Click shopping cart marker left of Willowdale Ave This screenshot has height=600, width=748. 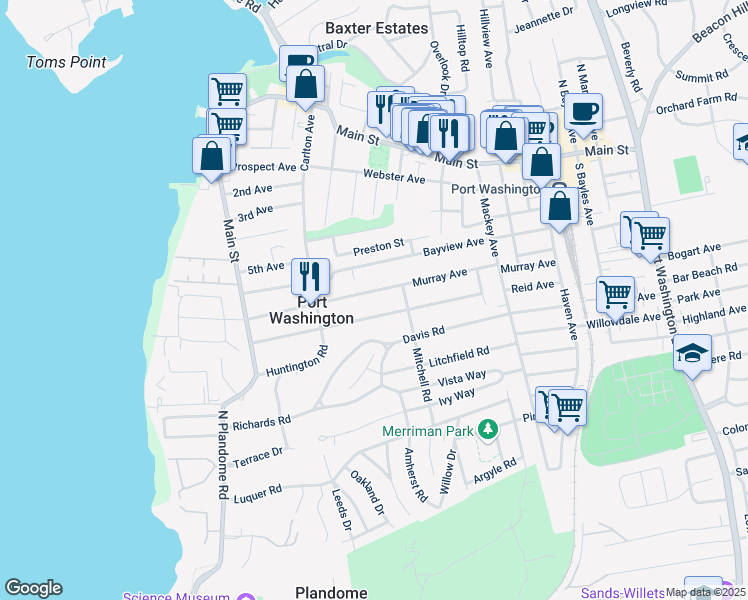[615, 296]
